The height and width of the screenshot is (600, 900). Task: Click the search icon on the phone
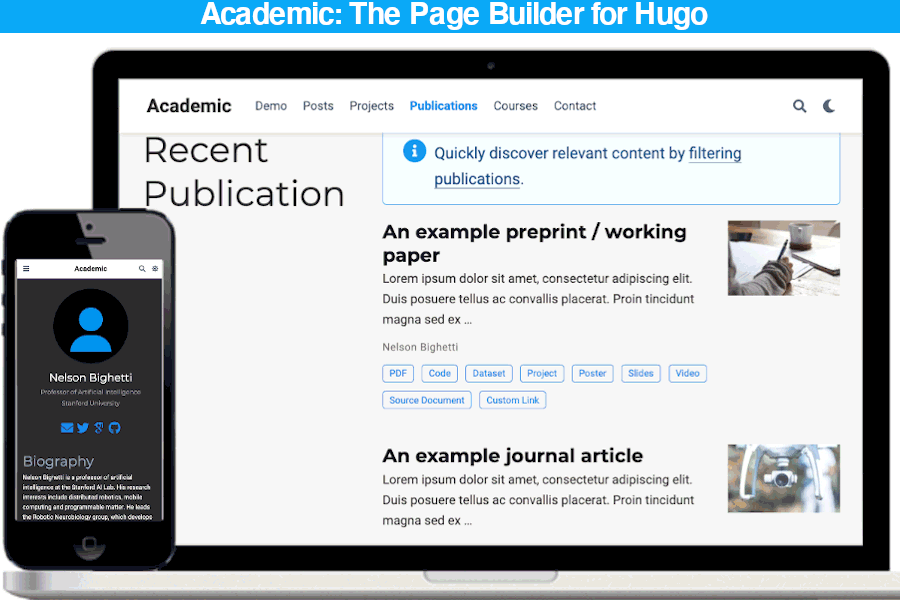(x=142, y=269)
